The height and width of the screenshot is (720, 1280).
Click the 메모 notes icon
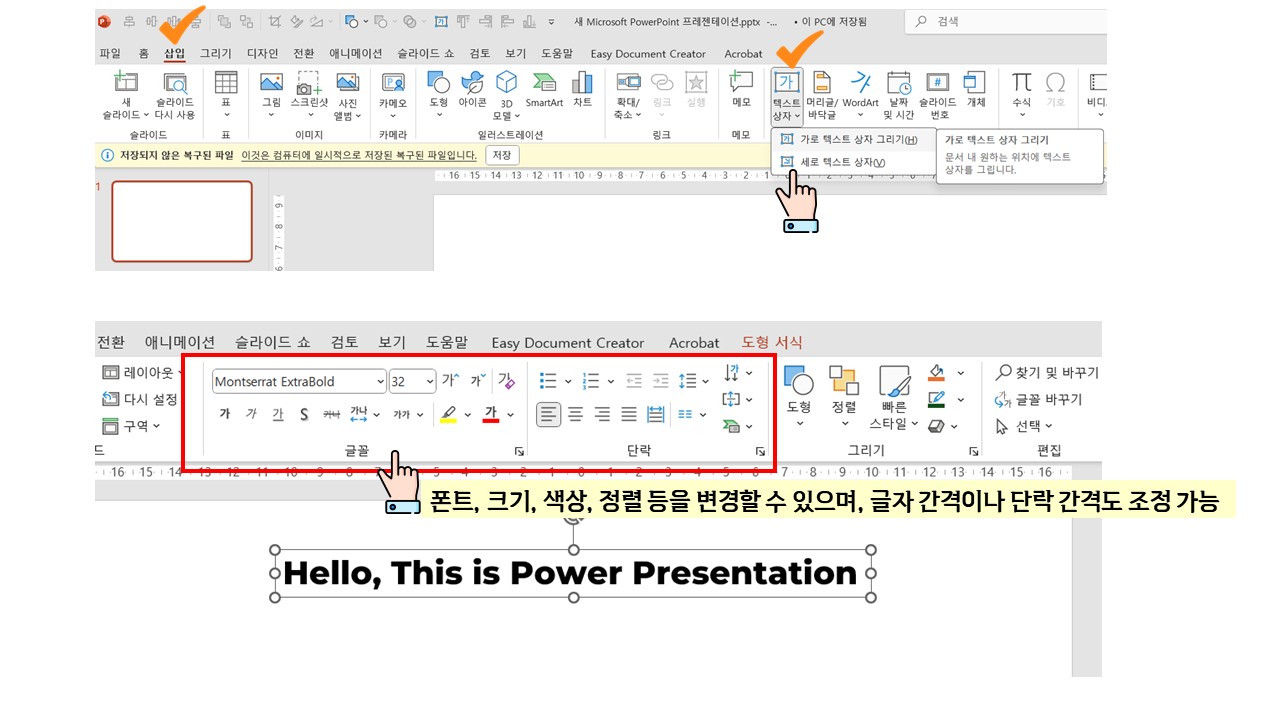[x=742, y=91]
